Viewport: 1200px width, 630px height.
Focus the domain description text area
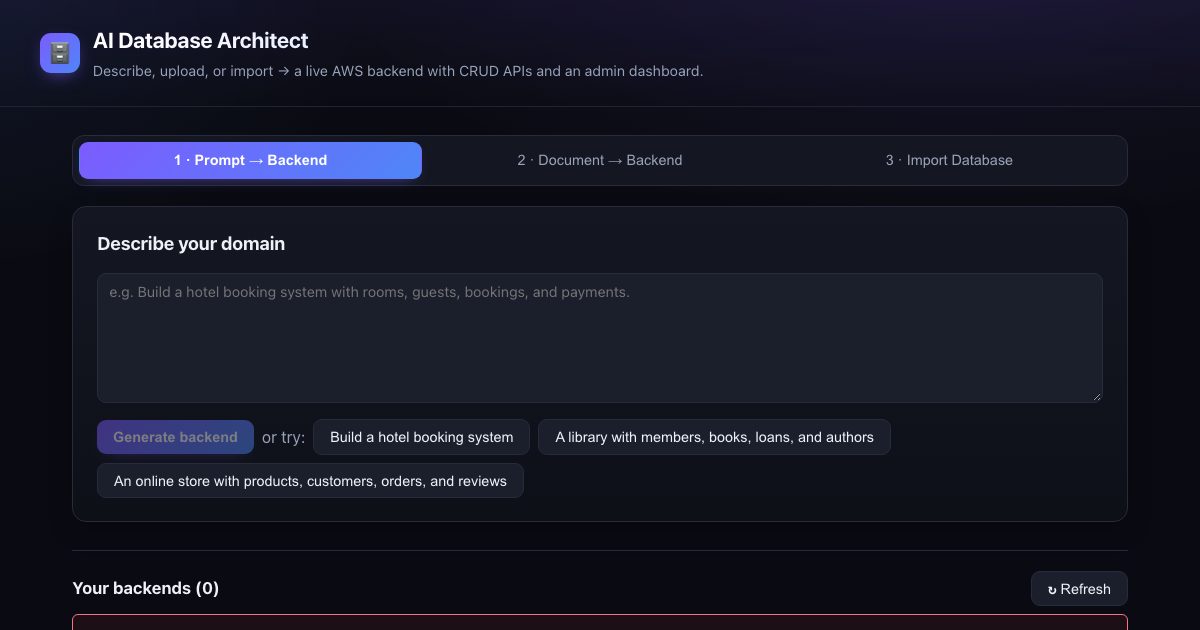pyautogui.click(x=600, y=338)
